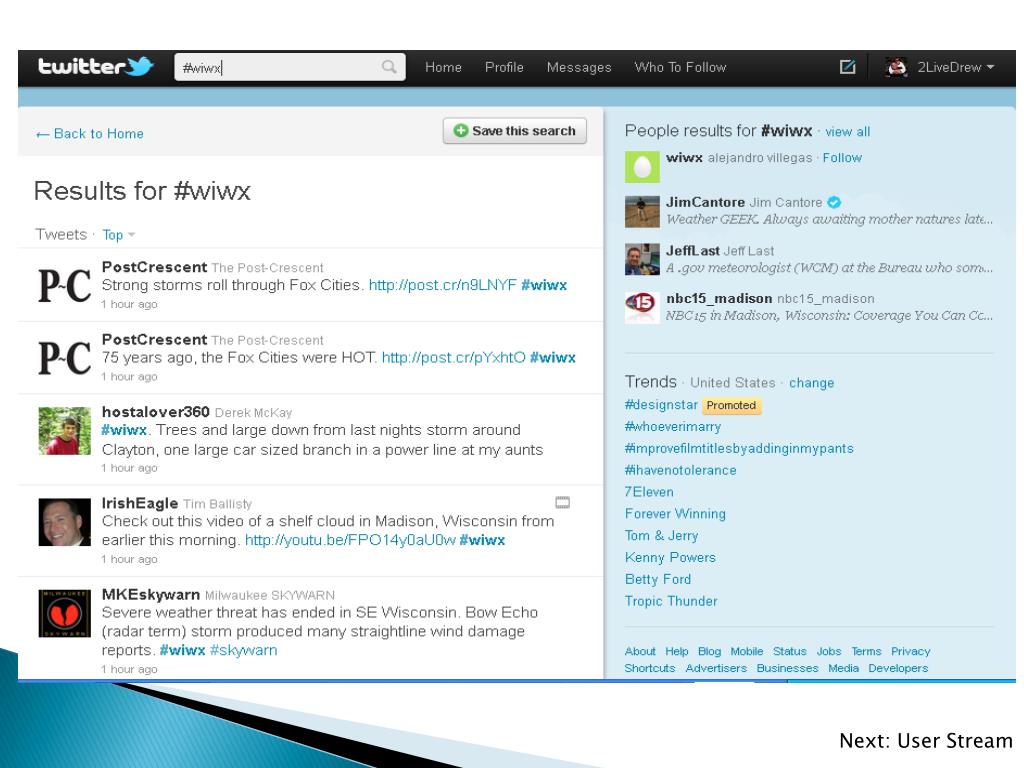Screen dimensions: 1024x768
Task: Click the '1 hour ago' timestamp on the MKEskywarn tweet
Action: coord(129,669)
